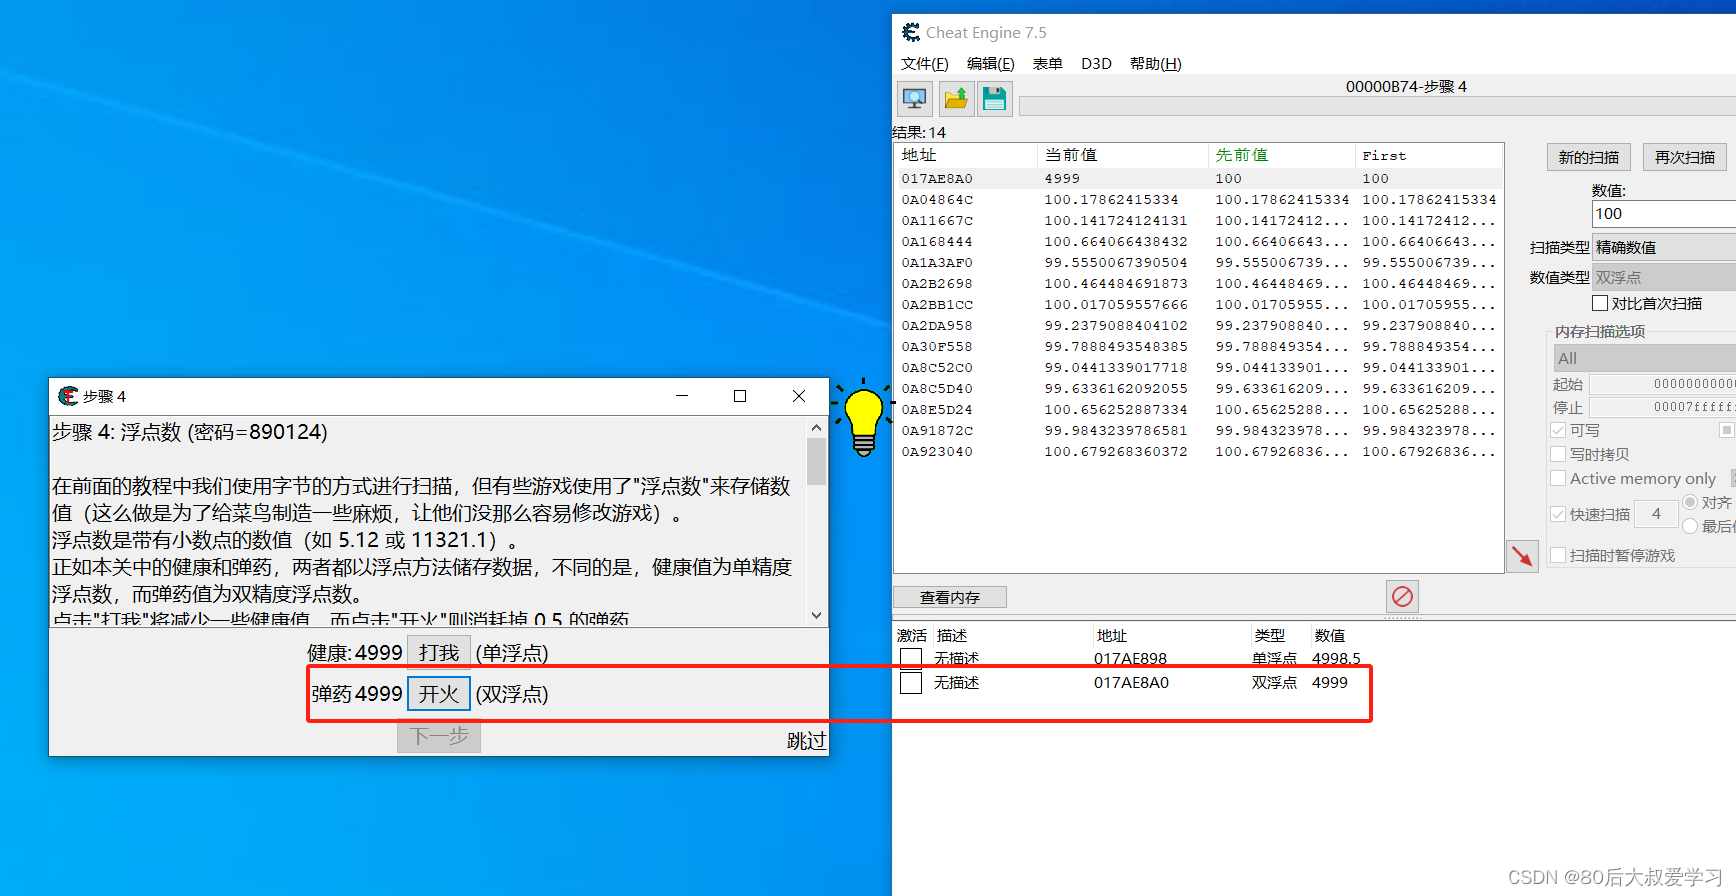The height and width of the screenshot is (896, 1736).
Task: Click the scan progress bar
Action: coord(1377,106)
